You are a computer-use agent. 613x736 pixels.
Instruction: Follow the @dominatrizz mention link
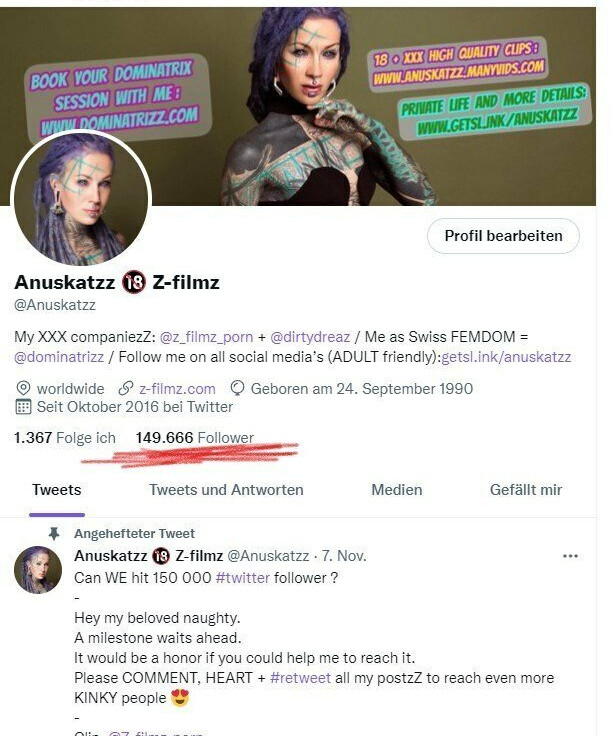click(x=59, y=357)
